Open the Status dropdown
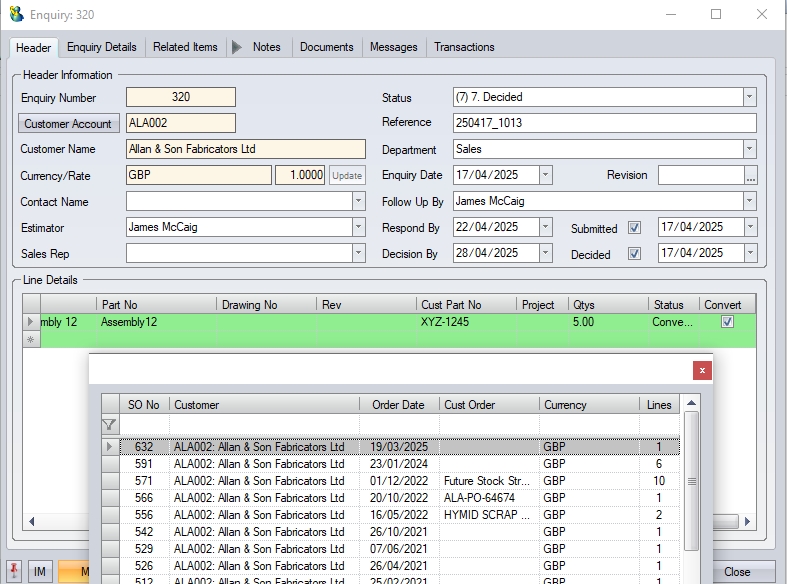 tap(749, 97)
